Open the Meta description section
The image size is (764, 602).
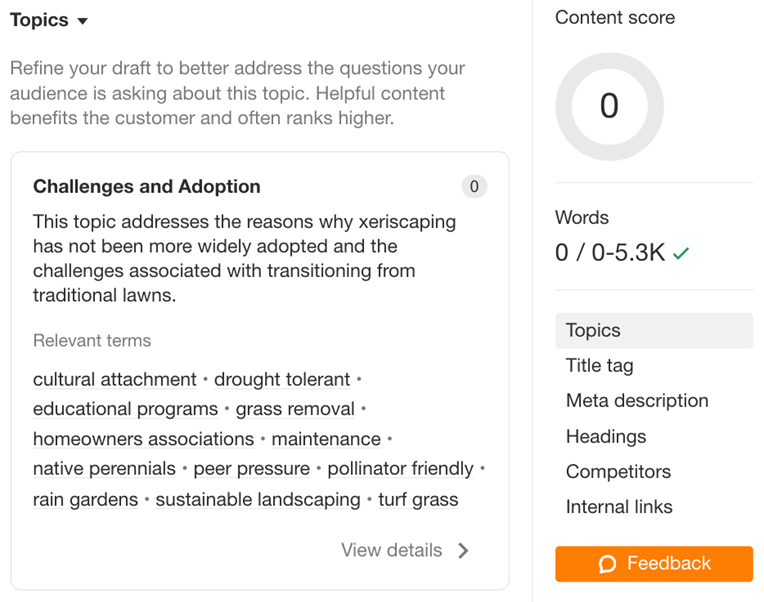click(x=637, y=400)
